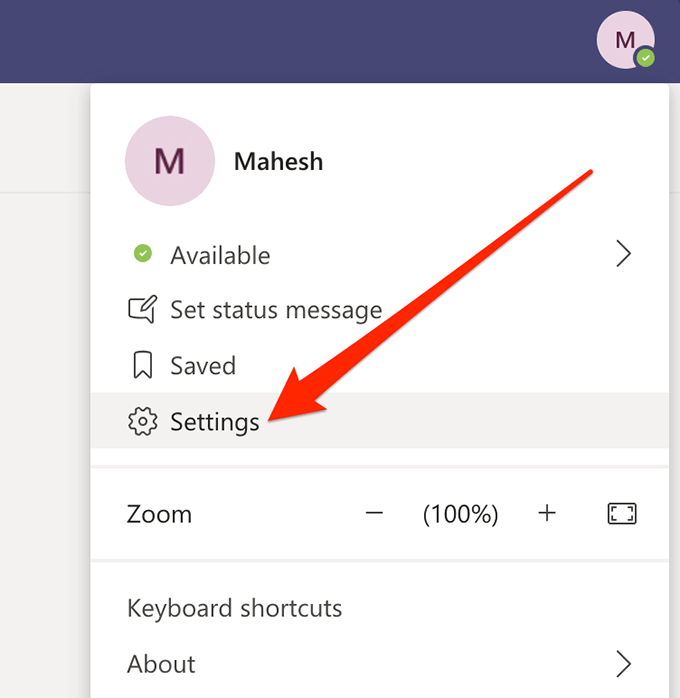This screenshot has width=680, height=698.
Task: Click the profile avatar in the title bar
Action: click(624, 40)
